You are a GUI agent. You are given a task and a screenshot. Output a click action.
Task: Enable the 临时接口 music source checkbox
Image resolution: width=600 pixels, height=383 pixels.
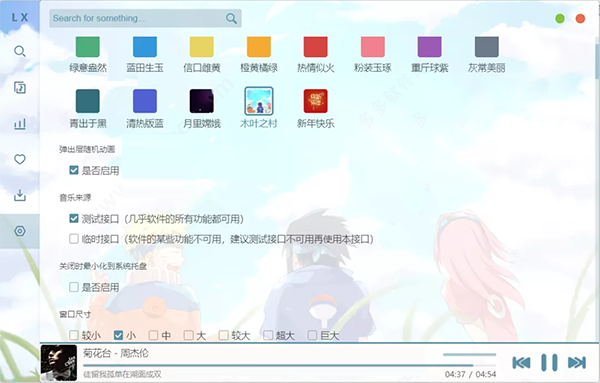coord(74,239)
